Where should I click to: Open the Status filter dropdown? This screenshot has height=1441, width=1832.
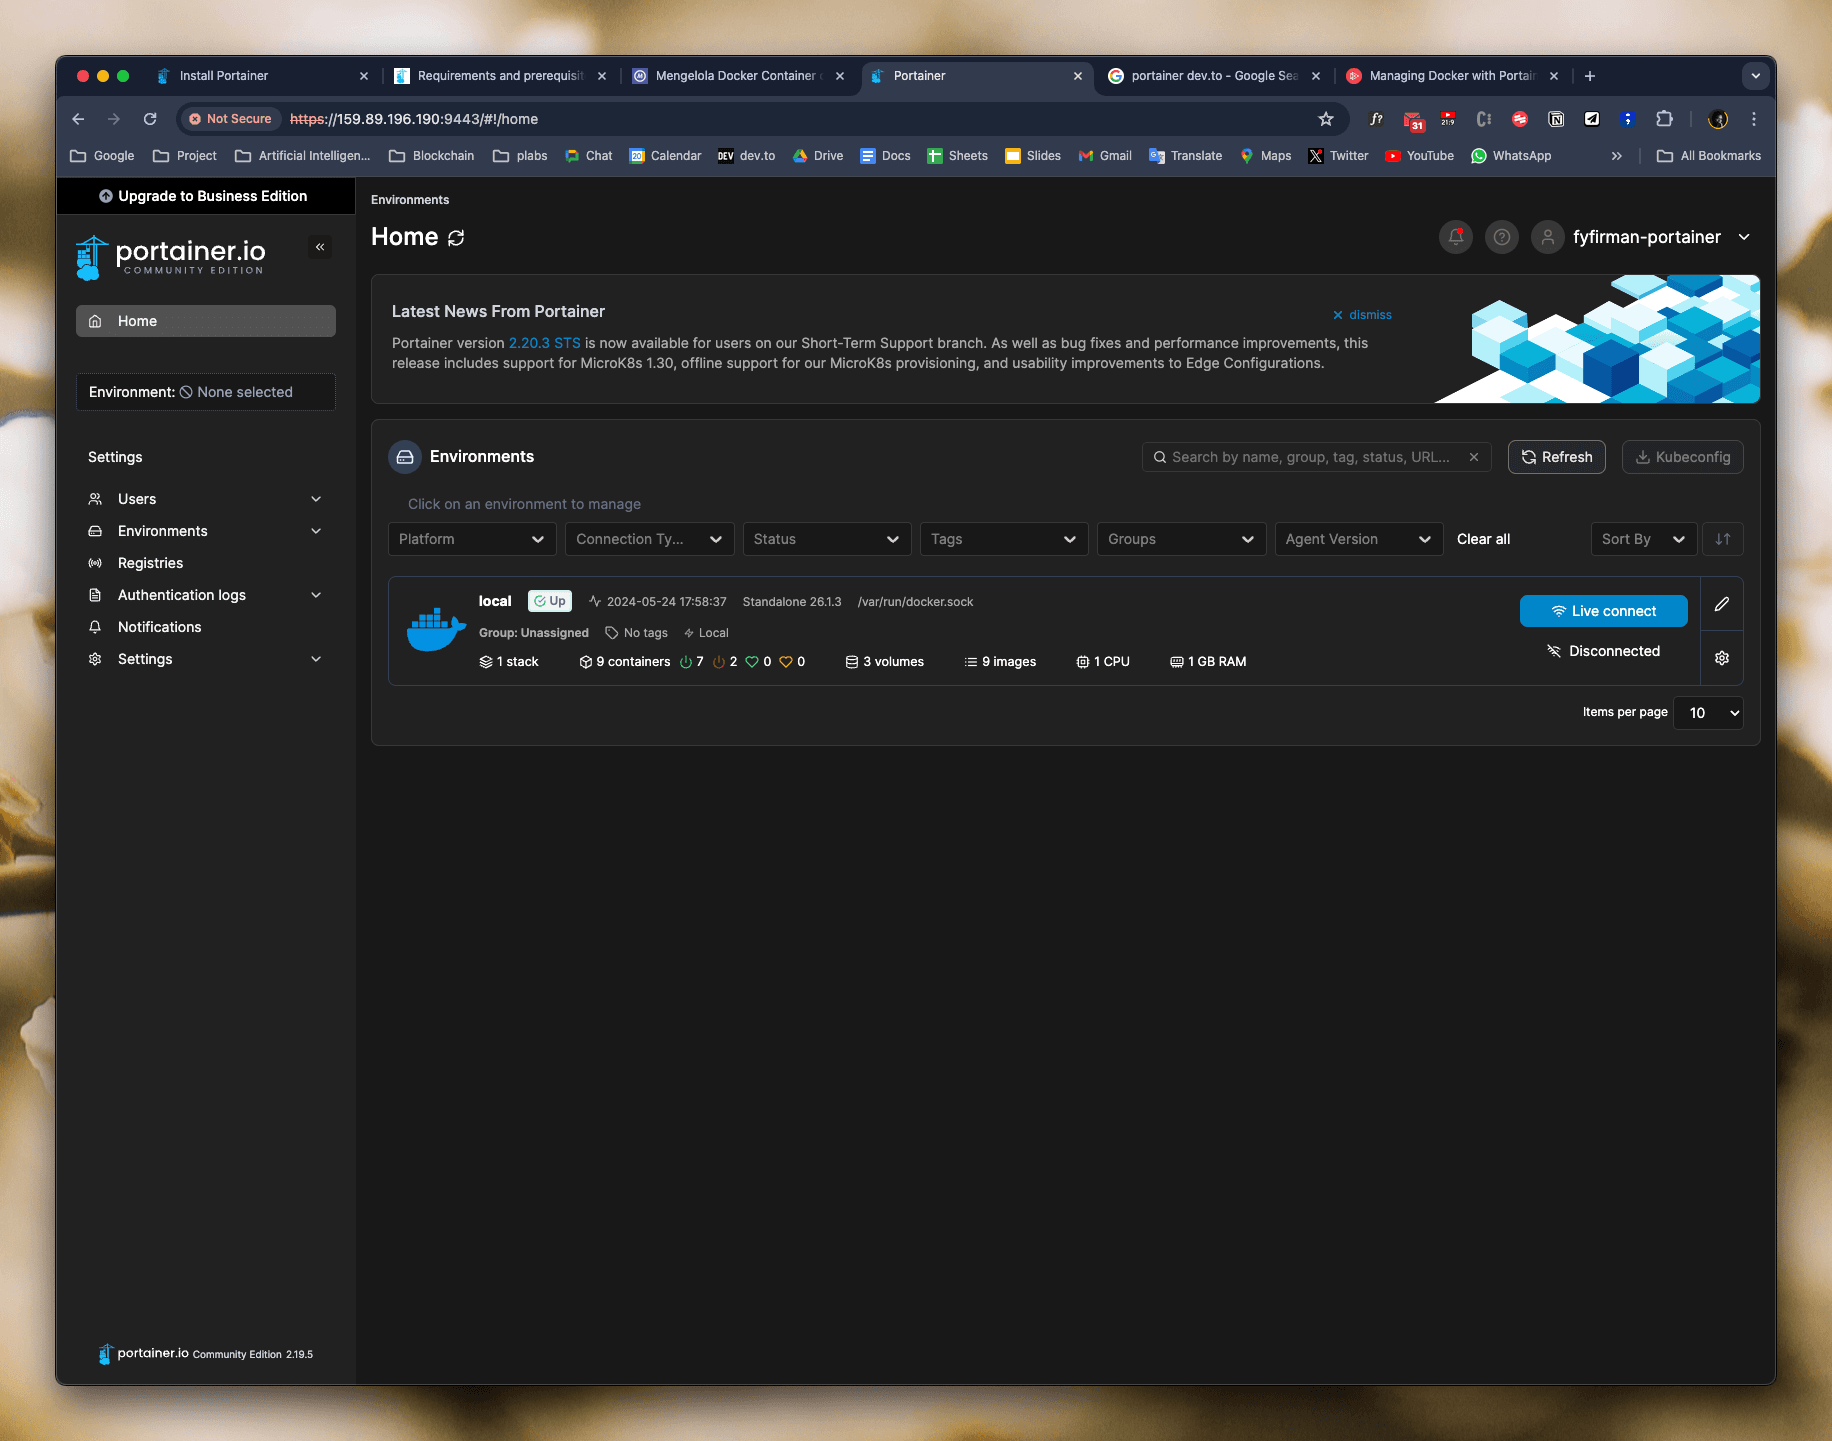(x=827, y=539)
